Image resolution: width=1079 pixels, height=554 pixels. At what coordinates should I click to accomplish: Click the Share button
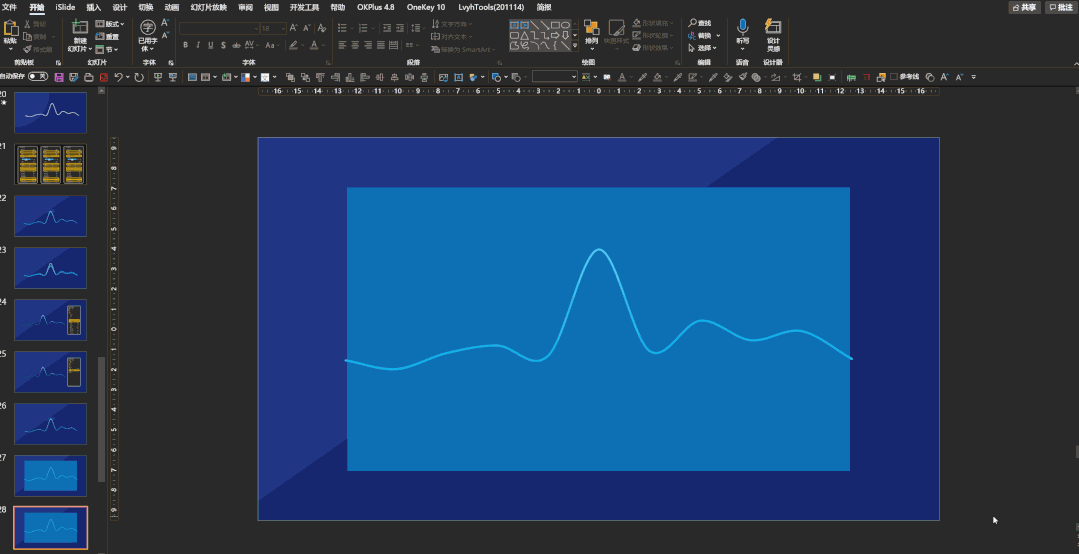[1024, 7]
